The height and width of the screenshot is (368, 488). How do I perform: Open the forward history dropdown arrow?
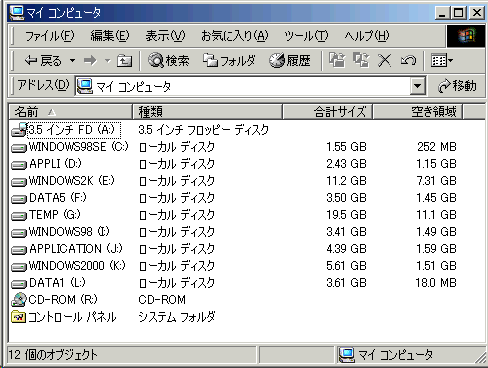point(107,61)
